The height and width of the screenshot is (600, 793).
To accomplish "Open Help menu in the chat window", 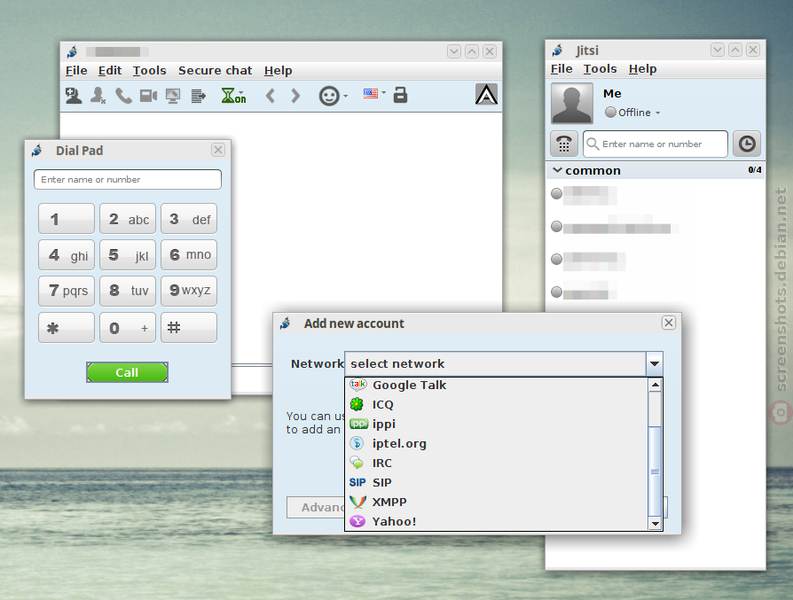I will coord(278,70).
